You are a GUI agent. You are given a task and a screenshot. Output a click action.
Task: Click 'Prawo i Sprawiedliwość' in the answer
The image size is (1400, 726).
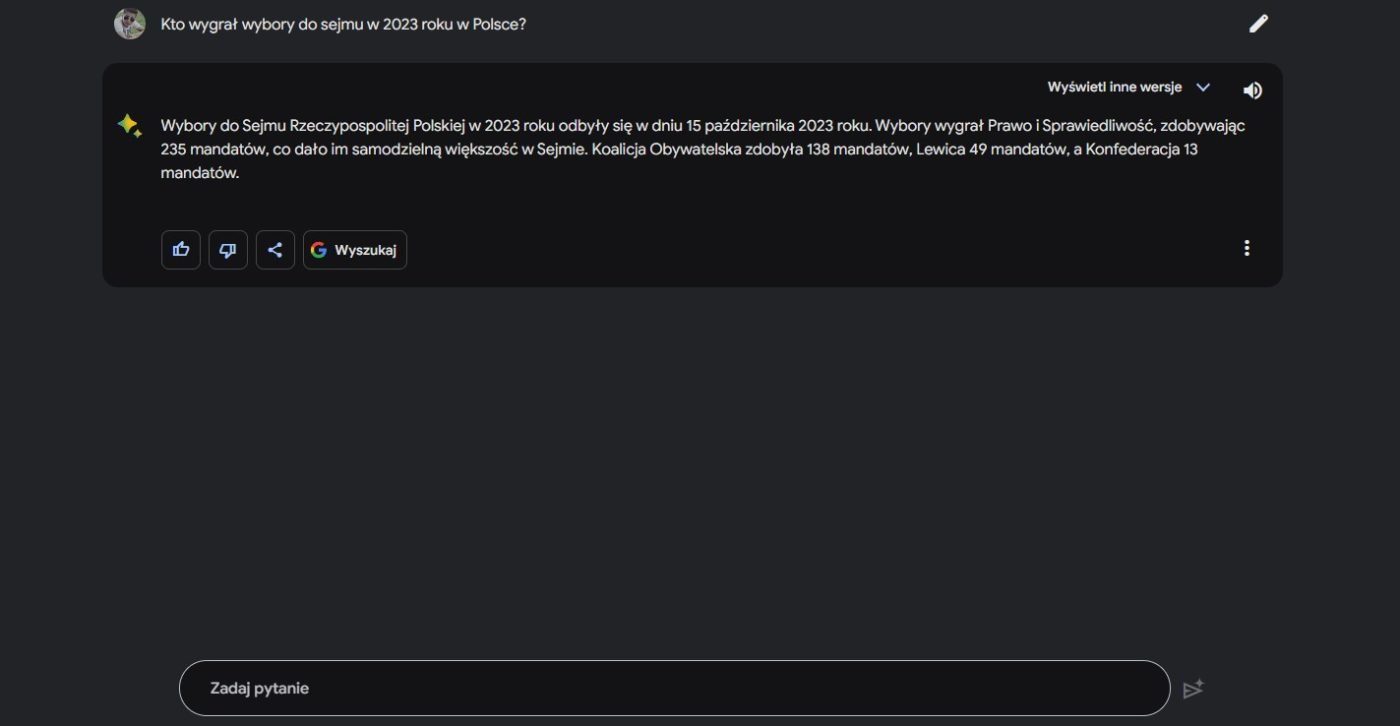[1069, 126]
